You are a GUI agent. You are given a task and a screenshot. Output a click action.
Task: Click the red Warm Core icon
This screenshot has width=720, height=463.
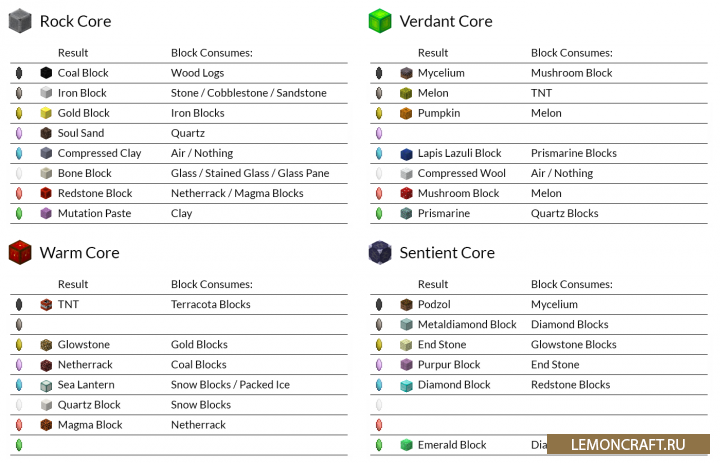(20, 252)
